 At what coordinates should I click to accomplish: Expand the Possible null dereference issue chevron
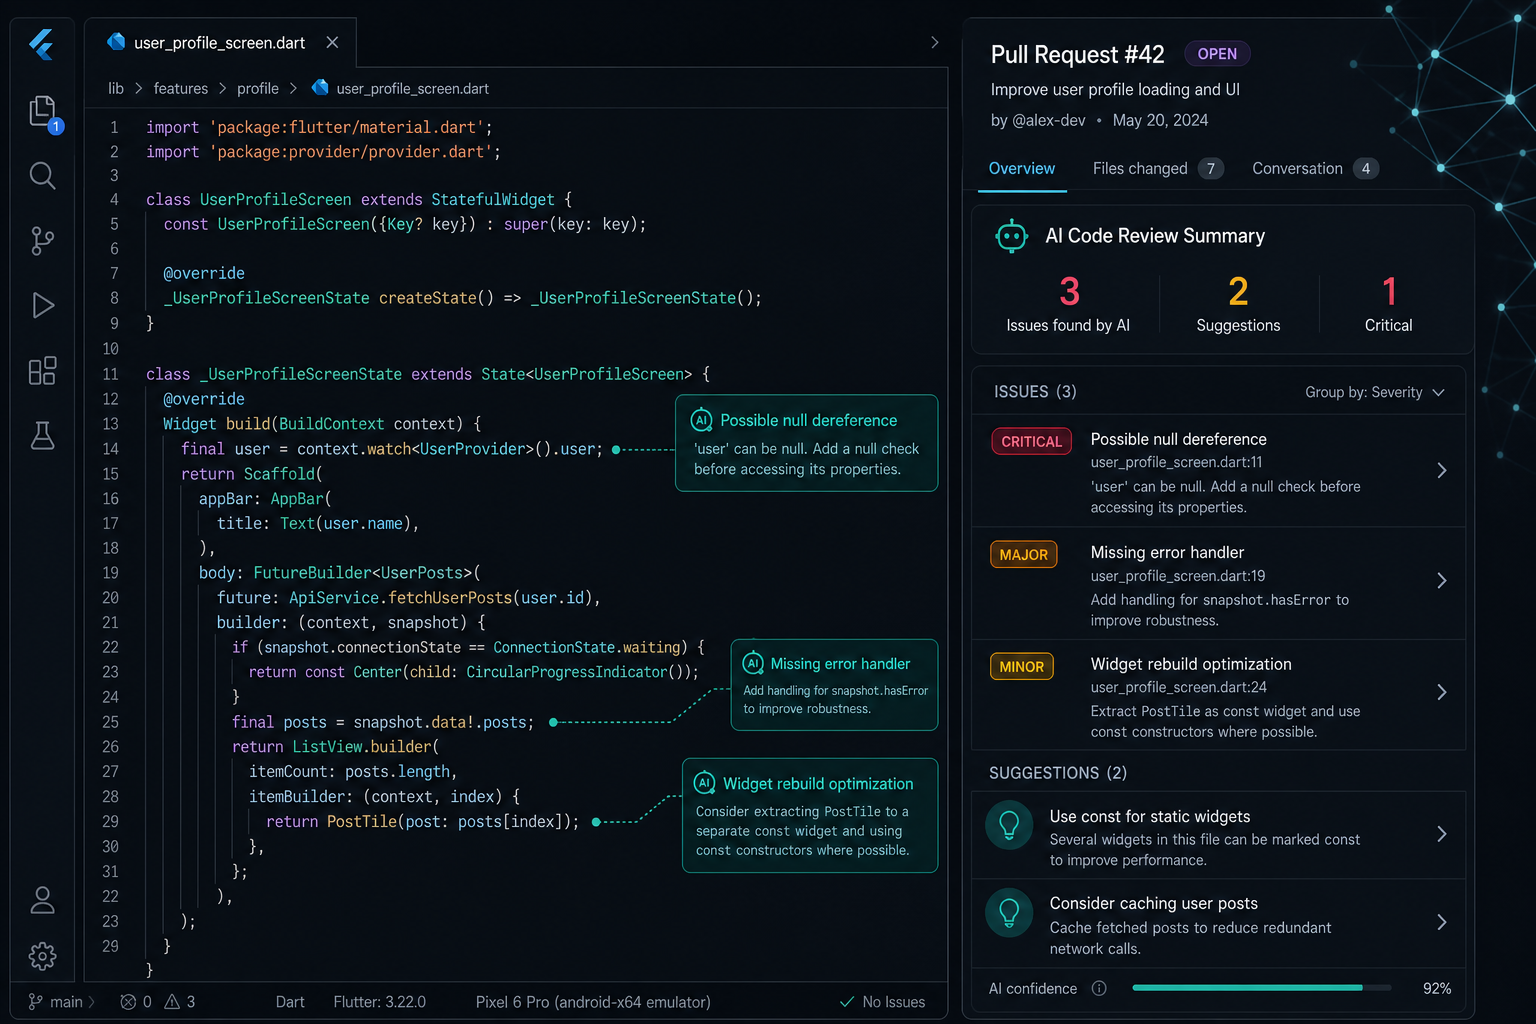pyautogui.click(x=1441, y=470)
